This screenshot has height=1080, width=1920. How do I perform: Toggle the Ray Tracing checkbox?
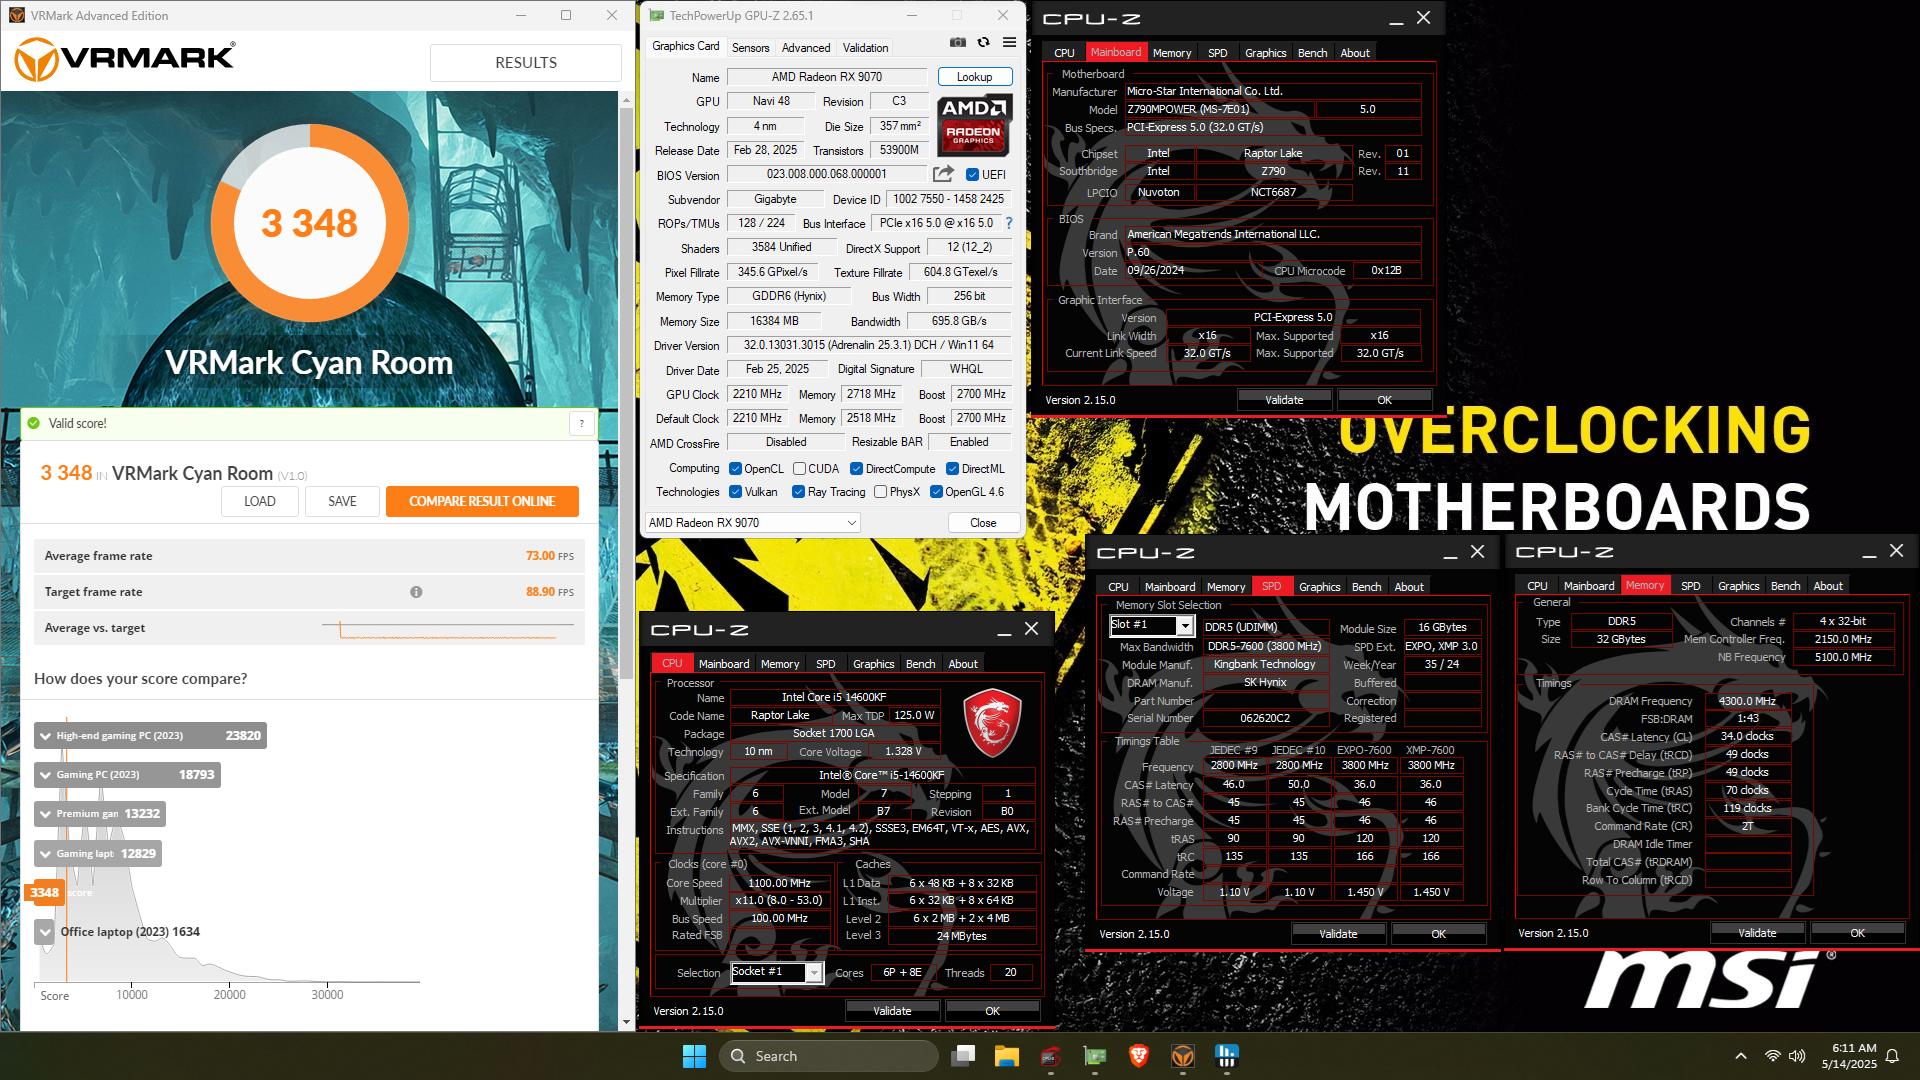[798, 492]
